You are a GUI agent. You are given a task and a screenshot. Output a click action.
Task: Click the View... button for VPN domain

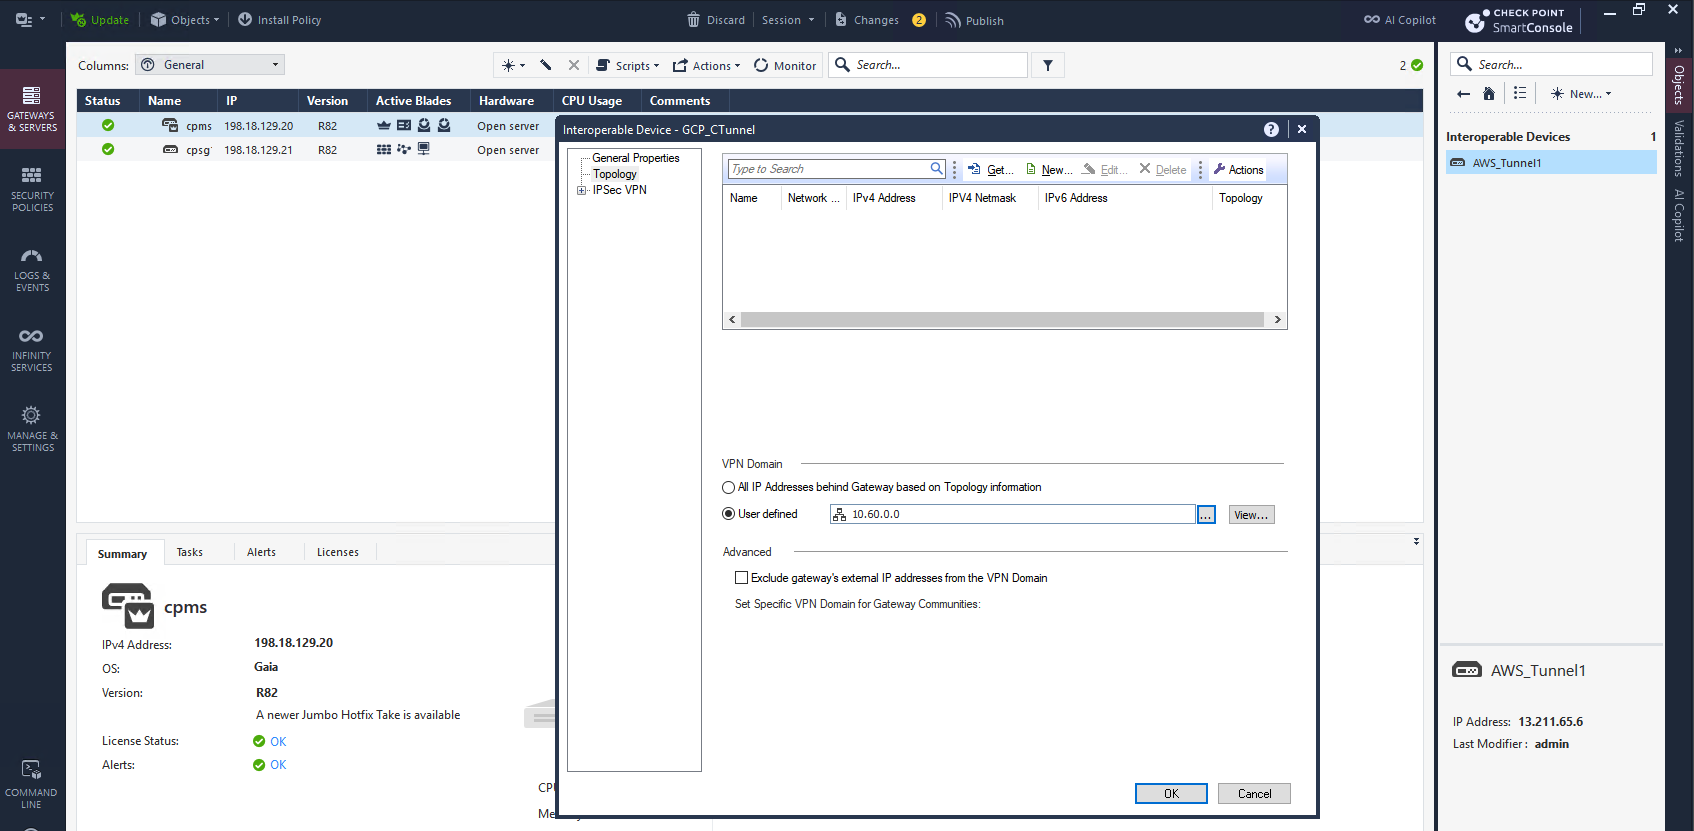pyautogui.click(x=1251, y=515)
